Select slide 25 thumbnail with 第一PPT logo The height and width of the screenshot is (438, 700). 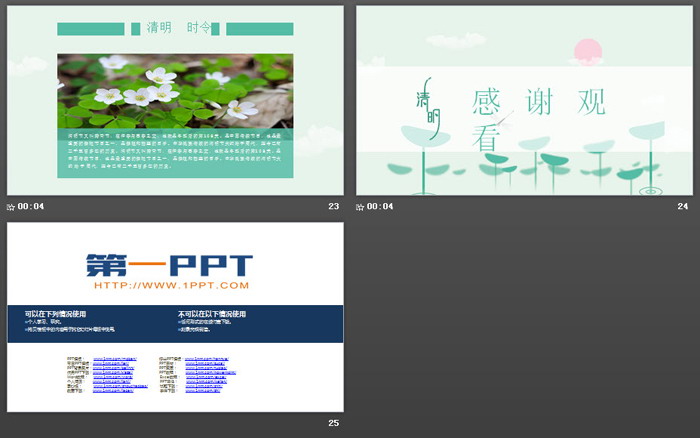coord(175,317)
